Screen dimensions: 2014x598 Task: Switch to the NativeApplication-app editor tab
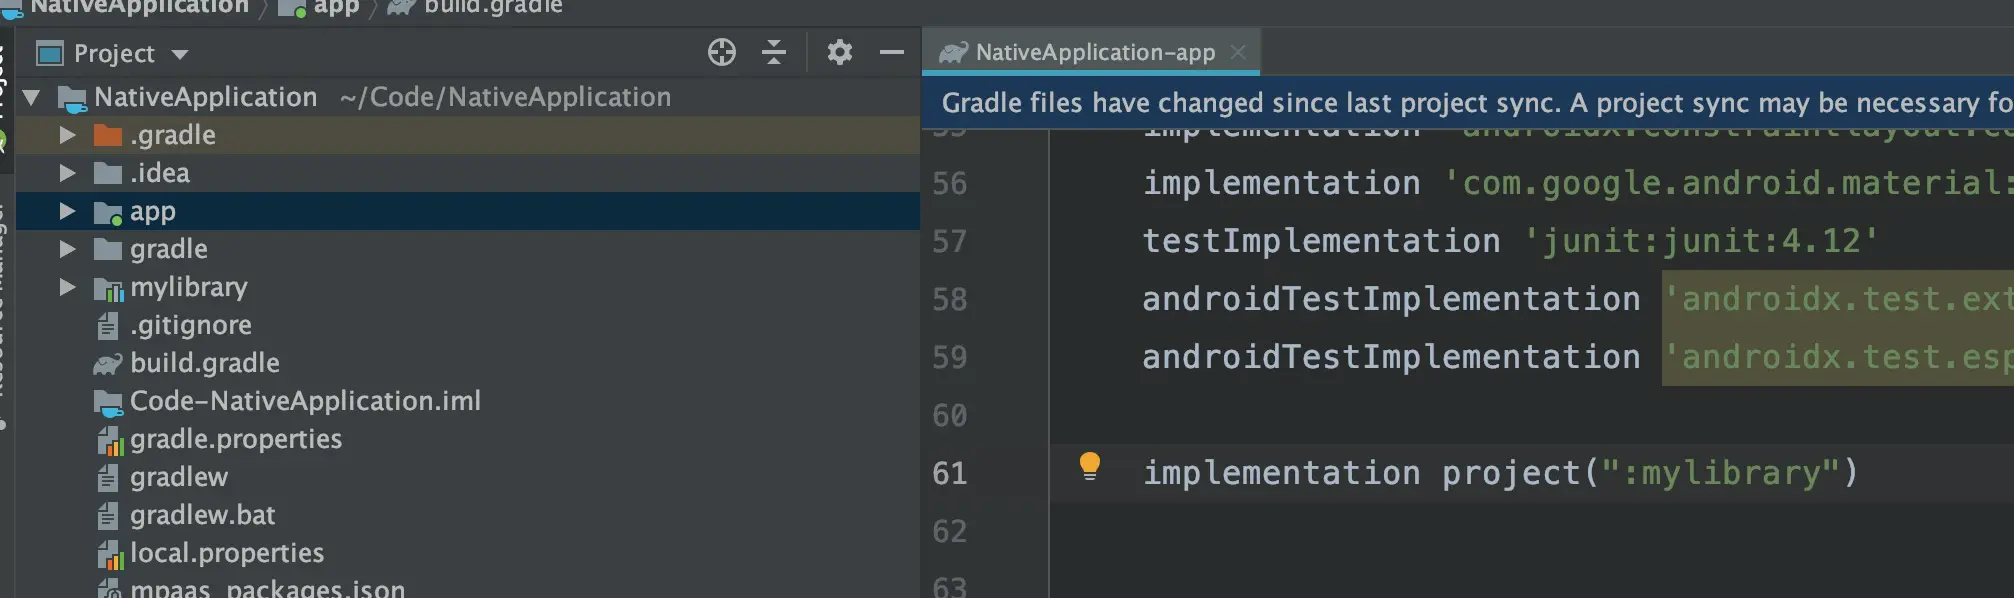pos(1094,53)
